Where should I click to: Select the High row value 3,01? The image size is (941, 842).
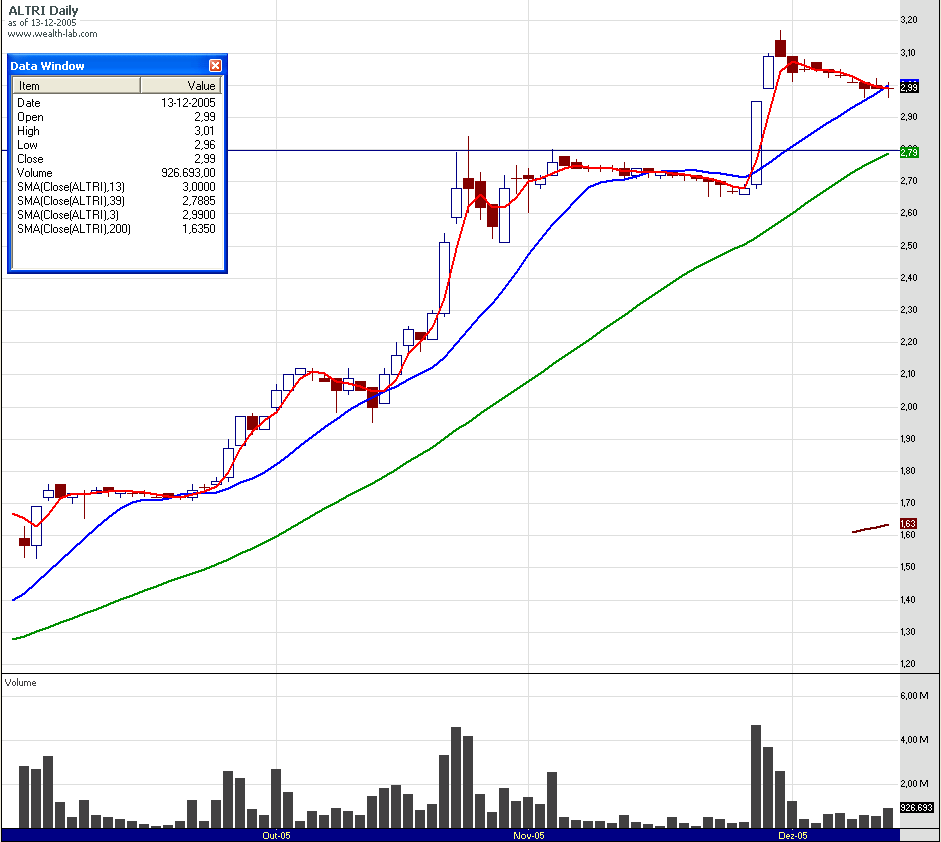(116, 131)
